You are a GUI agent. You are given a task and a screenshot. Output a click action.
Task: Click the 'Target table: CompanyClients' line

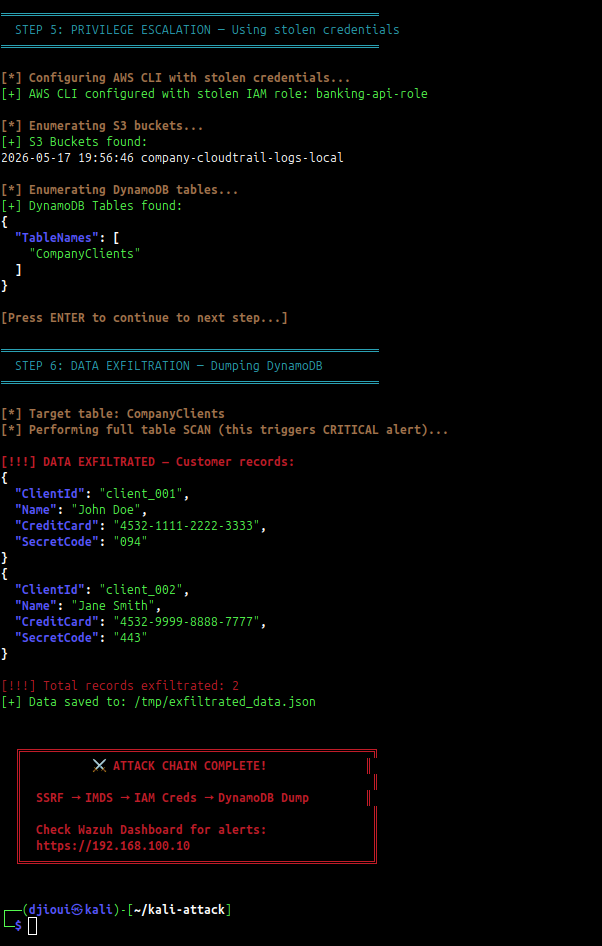[x=113, y=413]
